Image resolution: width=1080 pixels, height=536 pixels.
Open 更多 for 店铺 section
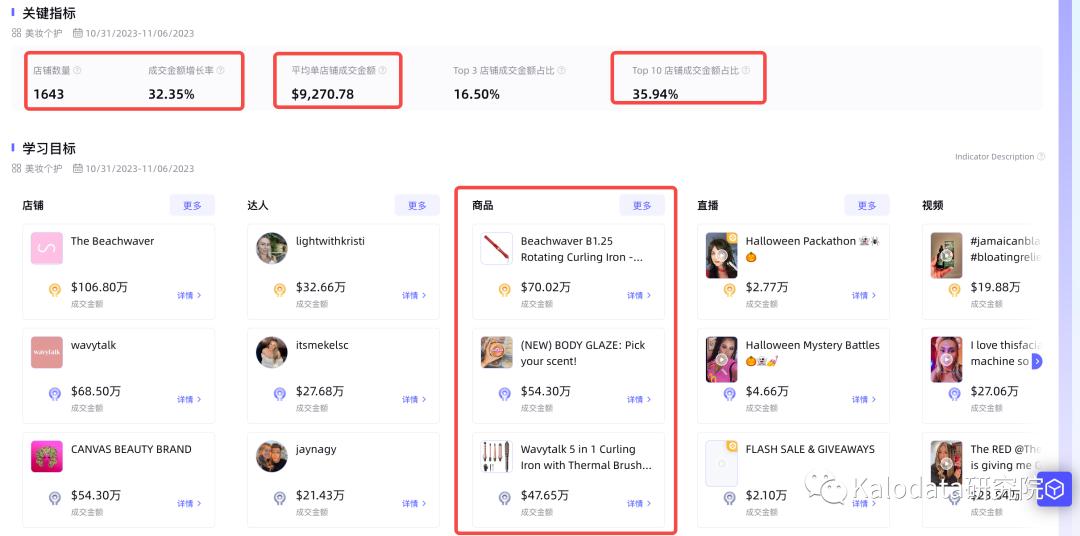192,205
